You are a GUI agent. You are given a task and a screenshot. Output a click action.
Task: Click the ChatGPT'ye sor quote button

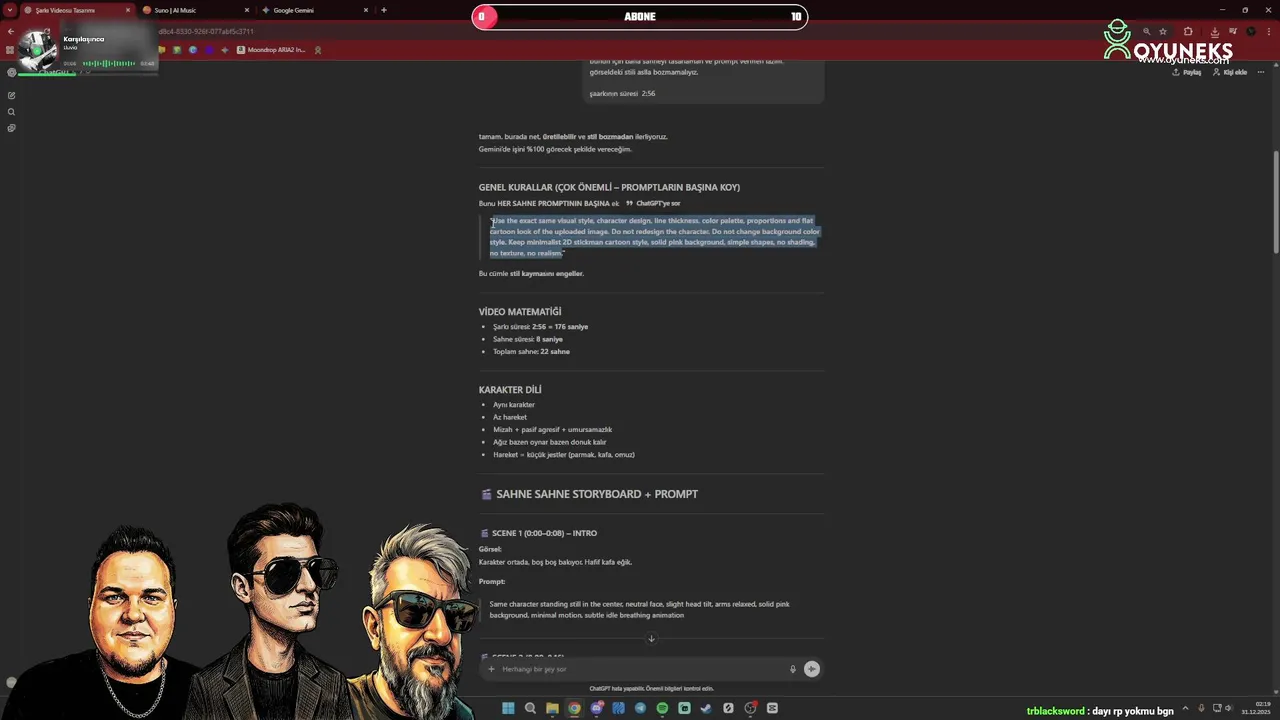pyautogui.click(x=653, y=203)
